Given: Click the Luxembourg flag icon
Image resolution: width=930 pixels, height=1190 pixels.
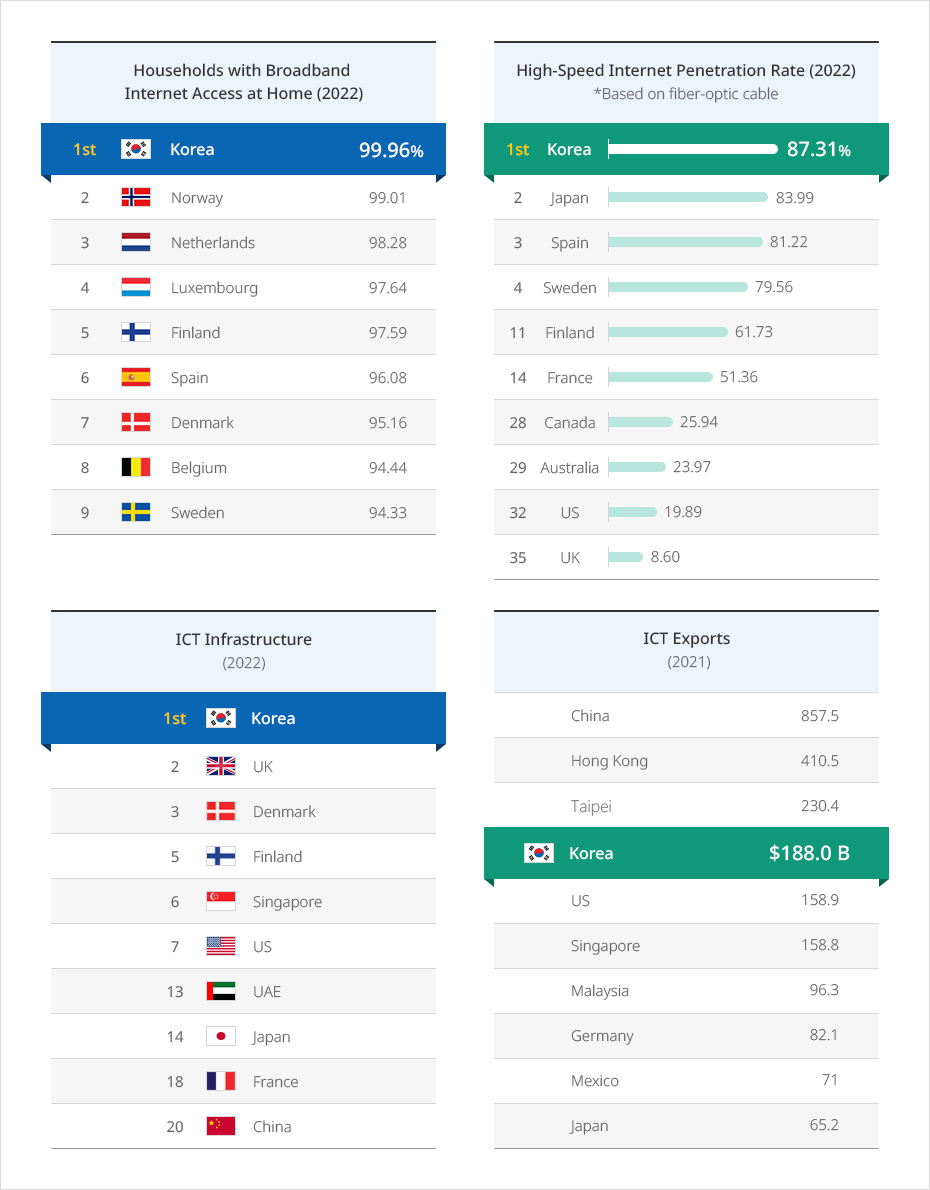Looking at the screenshot, I should [136, 288].
